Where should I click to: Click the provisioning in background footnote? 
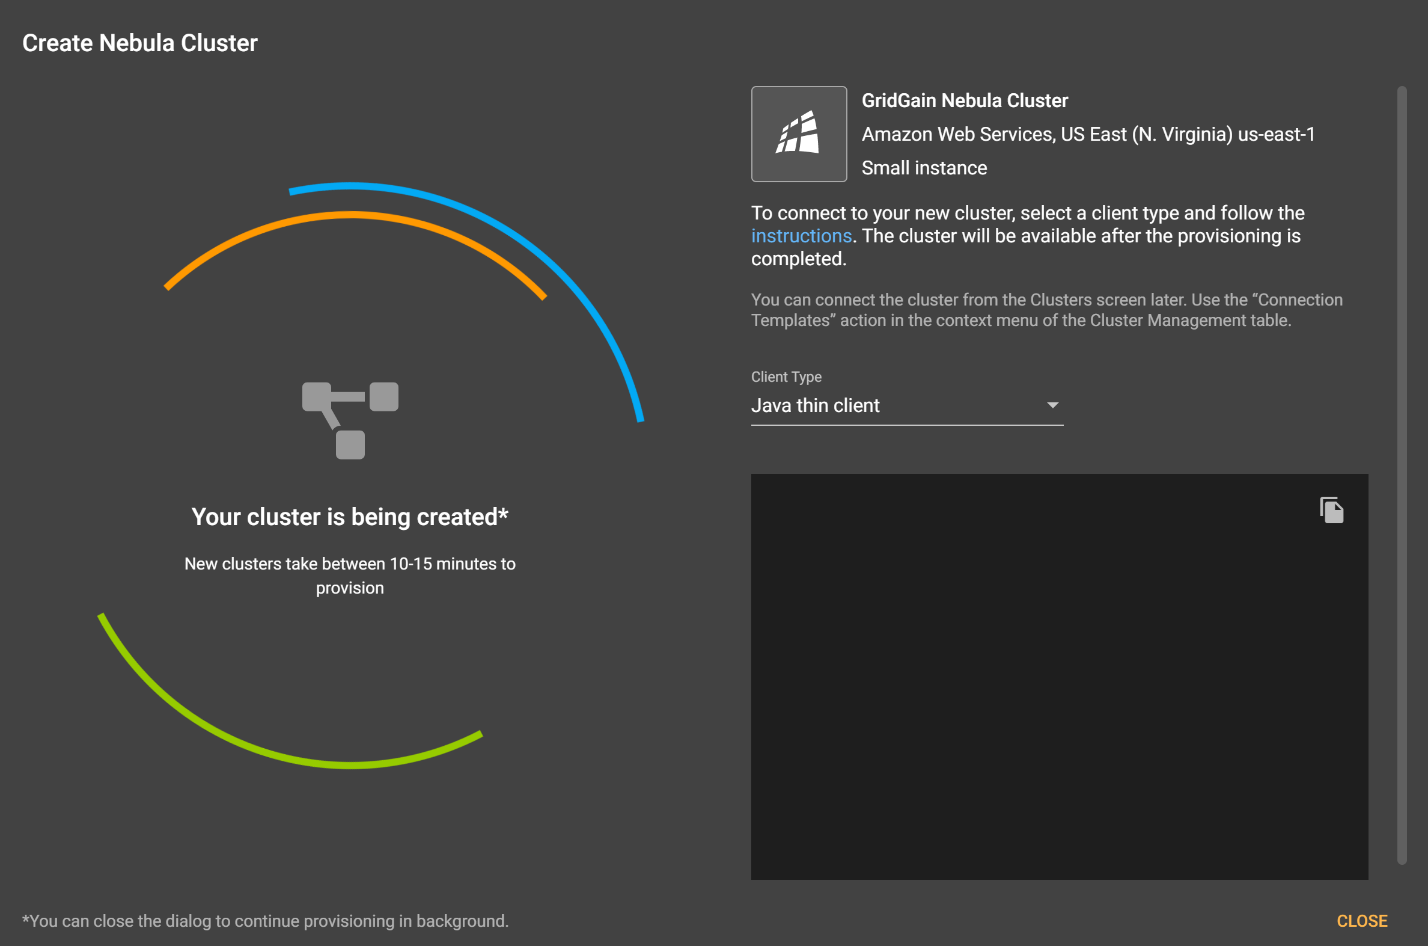(x=265, y=921)
